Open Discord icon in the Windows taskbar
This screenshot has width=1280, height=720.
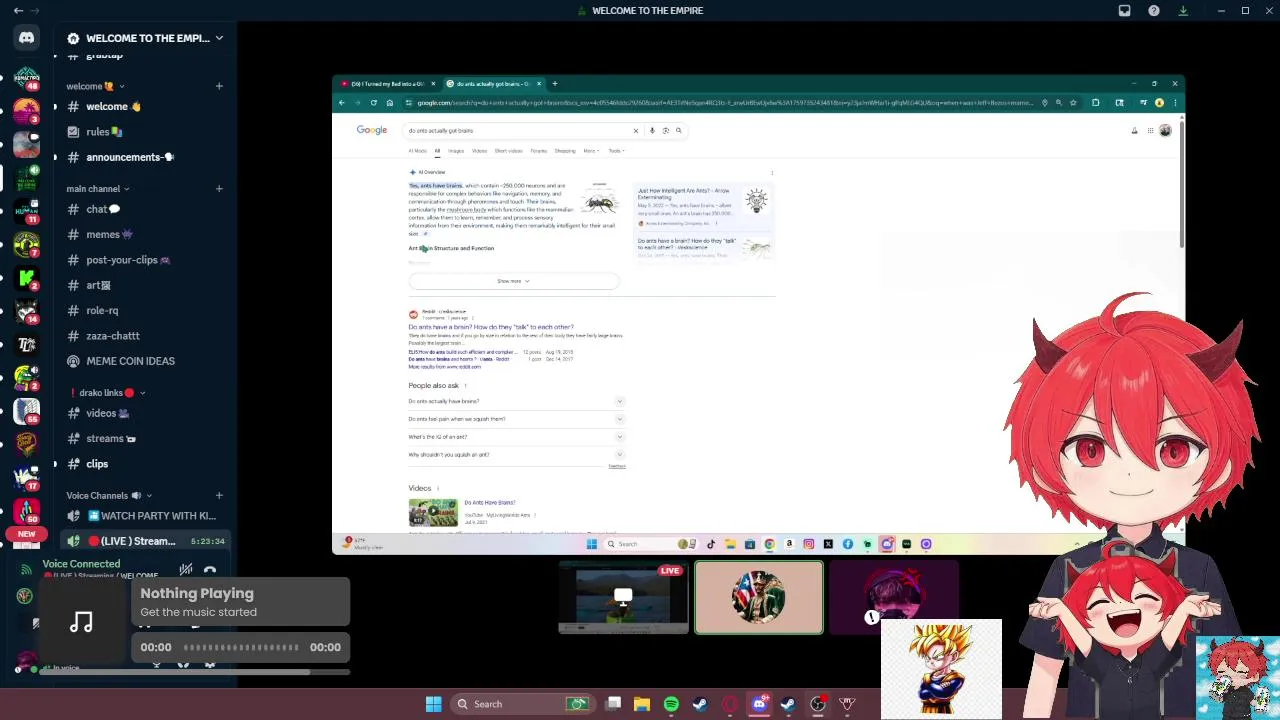[x=759, y=704]
